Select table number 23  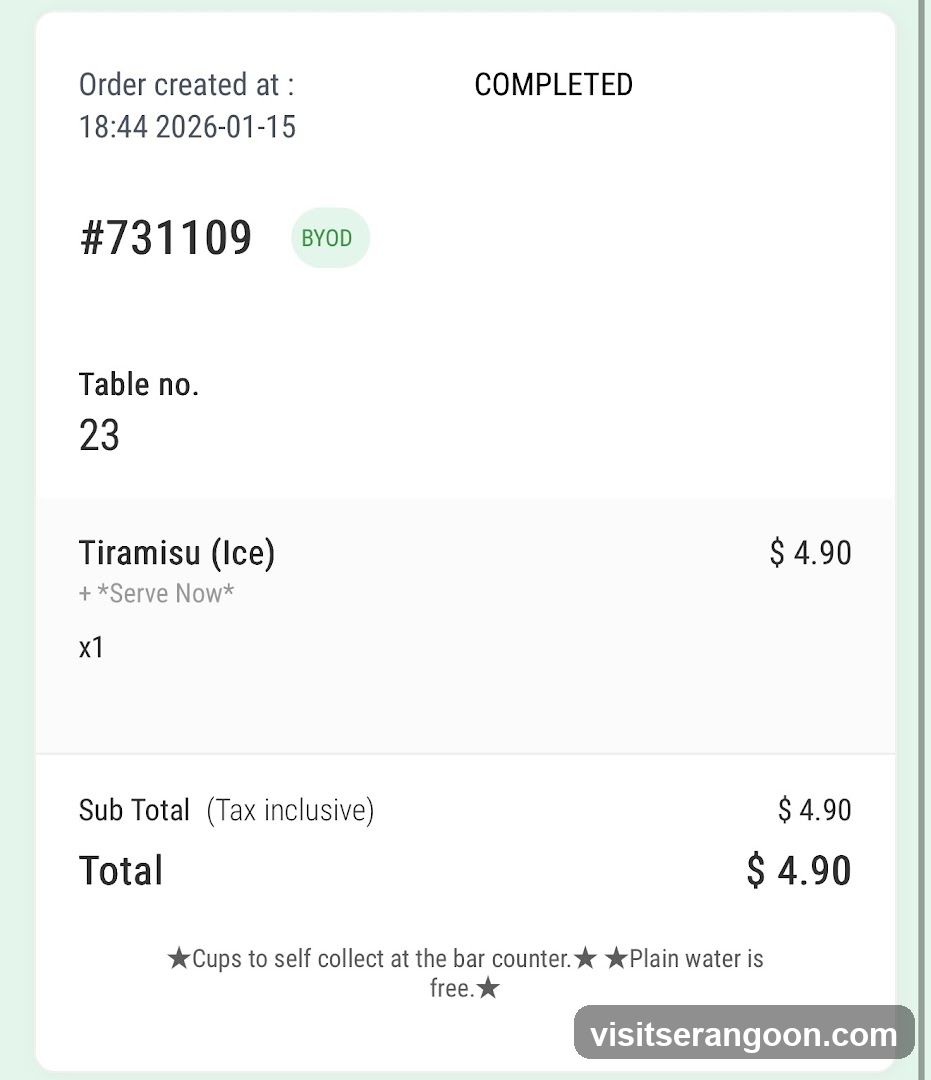[99, 435]
